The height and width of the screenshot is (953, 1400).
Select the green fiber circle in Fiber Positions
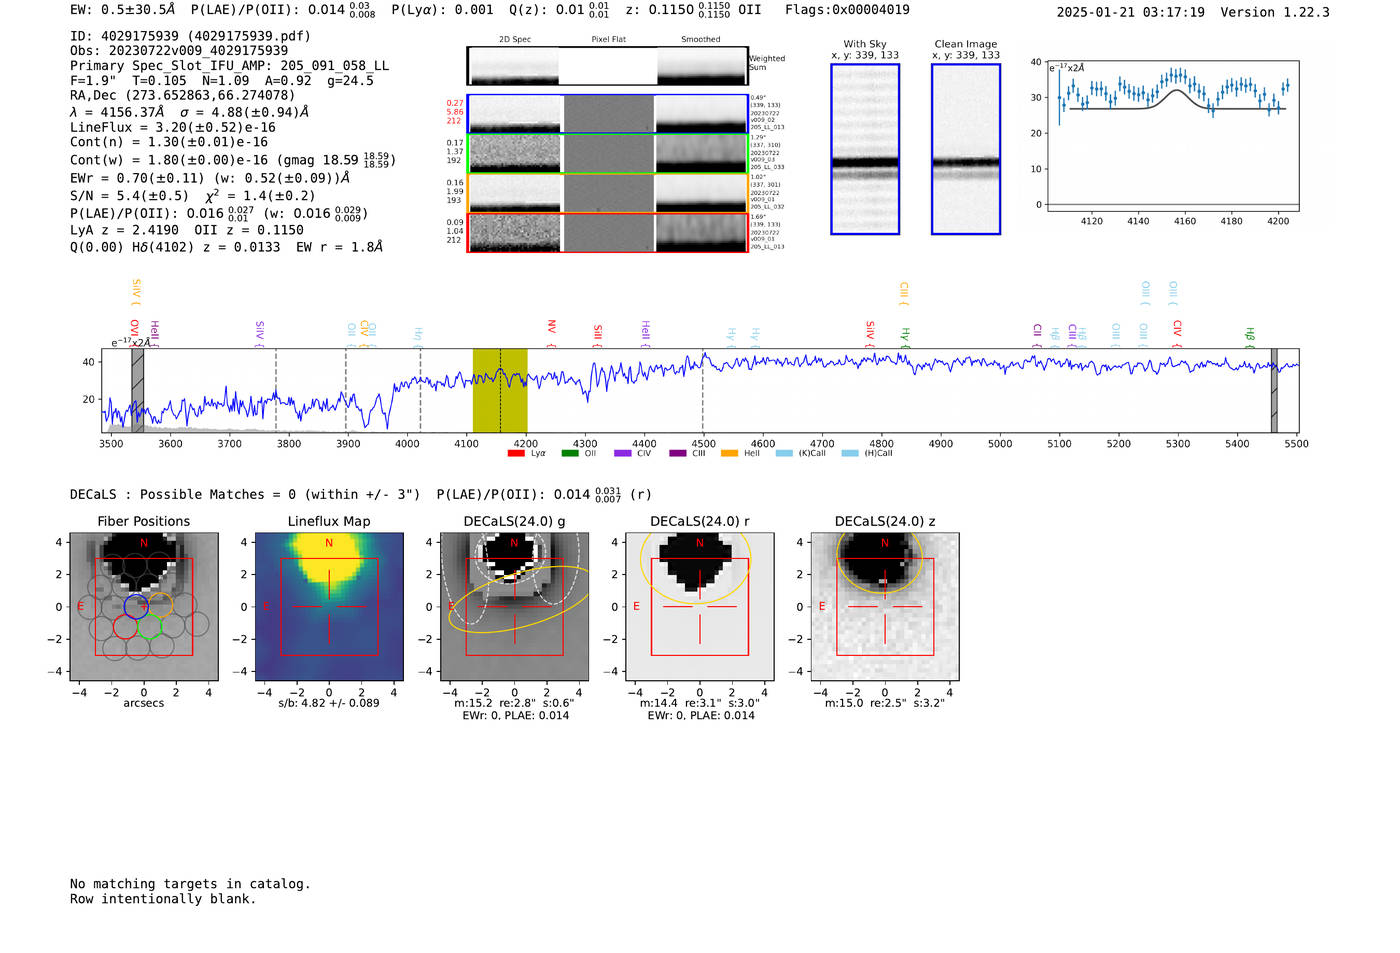click(149, 627)
